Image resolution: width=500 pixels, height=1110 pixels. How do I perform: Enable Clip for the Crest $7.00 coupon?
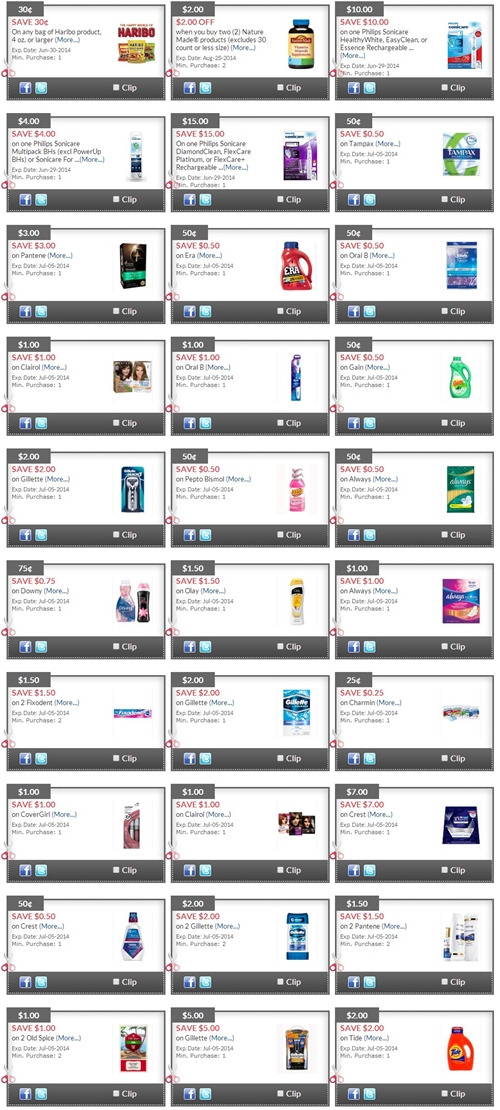click(445, 870)
